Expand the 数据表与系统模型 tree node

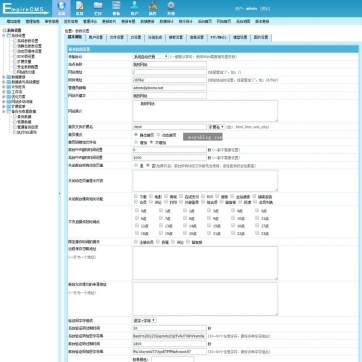point(4,82)
